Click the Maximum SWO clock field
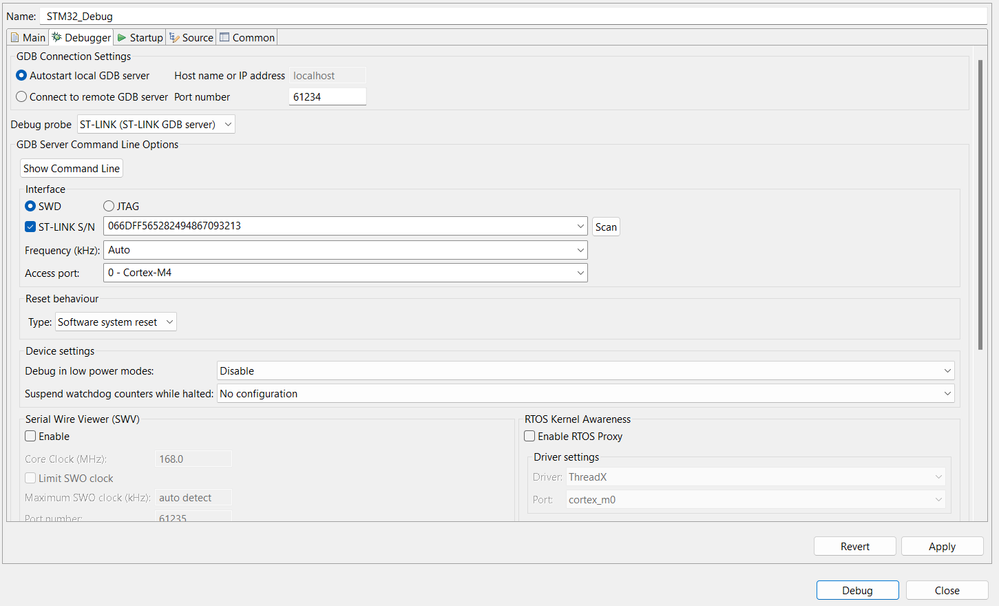 193,498
